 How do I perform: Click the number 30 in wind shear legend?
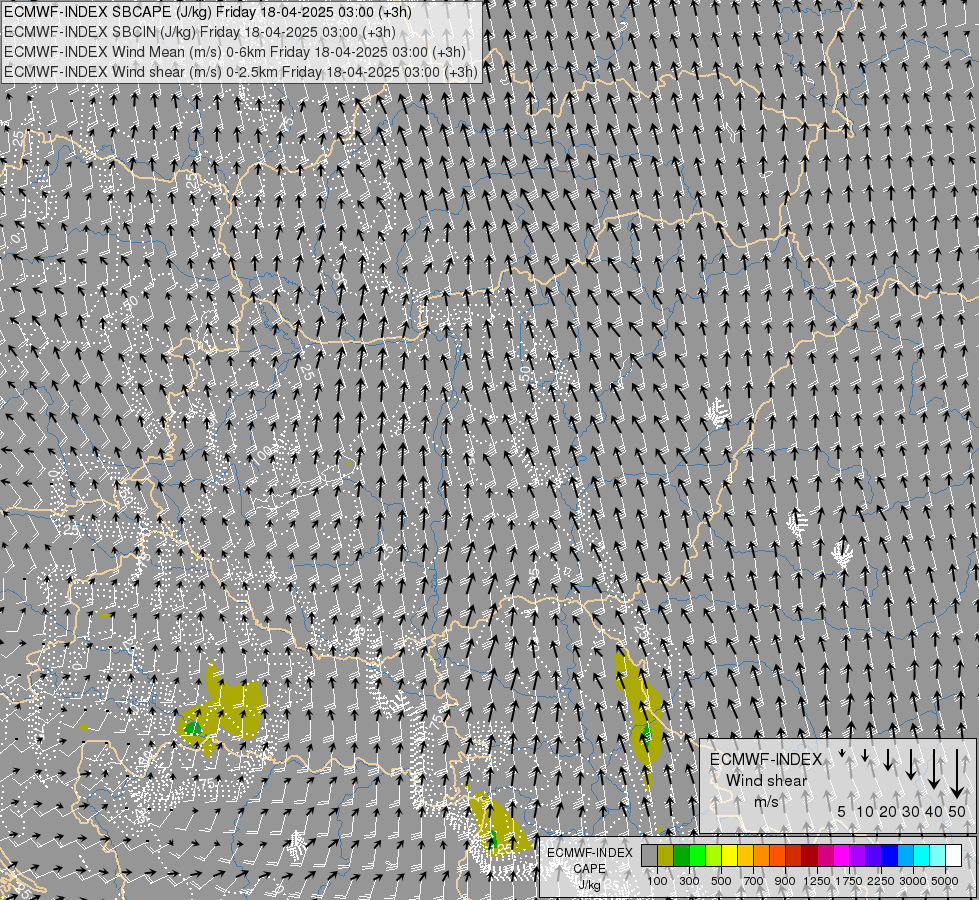pos(910,812)
